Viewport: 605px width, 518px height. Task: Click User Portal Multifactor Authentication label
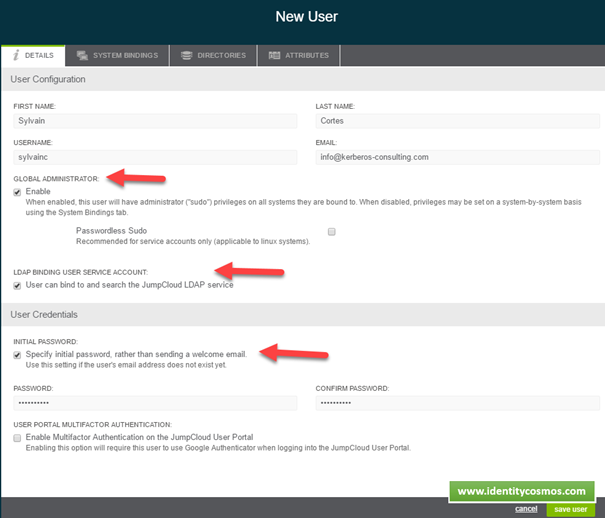pos(93,425)
